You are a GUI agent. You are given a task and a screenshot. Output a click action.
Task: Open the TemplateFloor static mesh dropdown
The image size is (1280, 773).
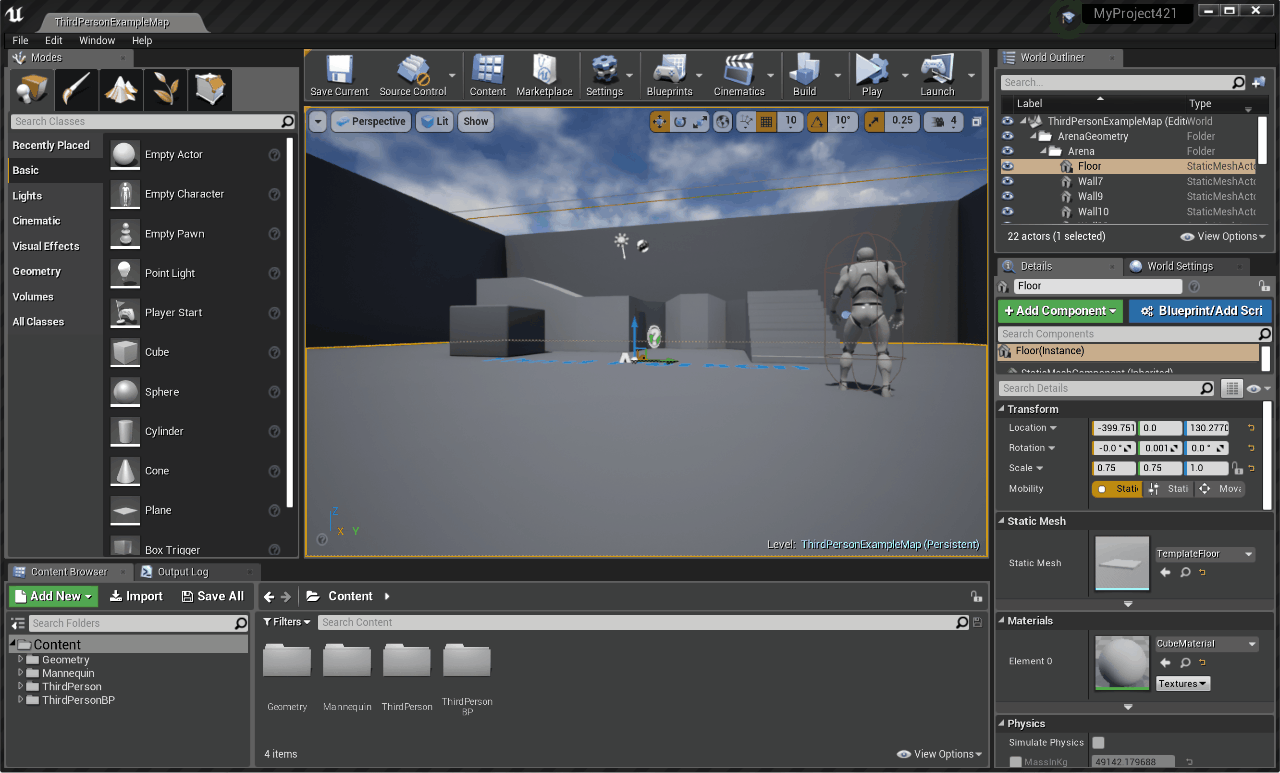[1204, 554]
